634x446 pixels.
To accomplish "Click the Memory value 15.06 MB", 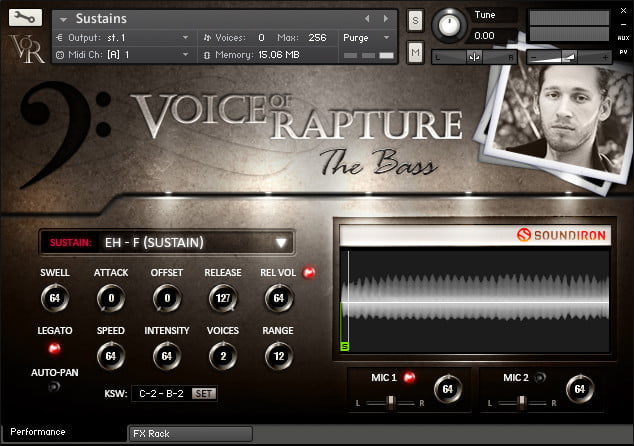I will pos(279,55).
